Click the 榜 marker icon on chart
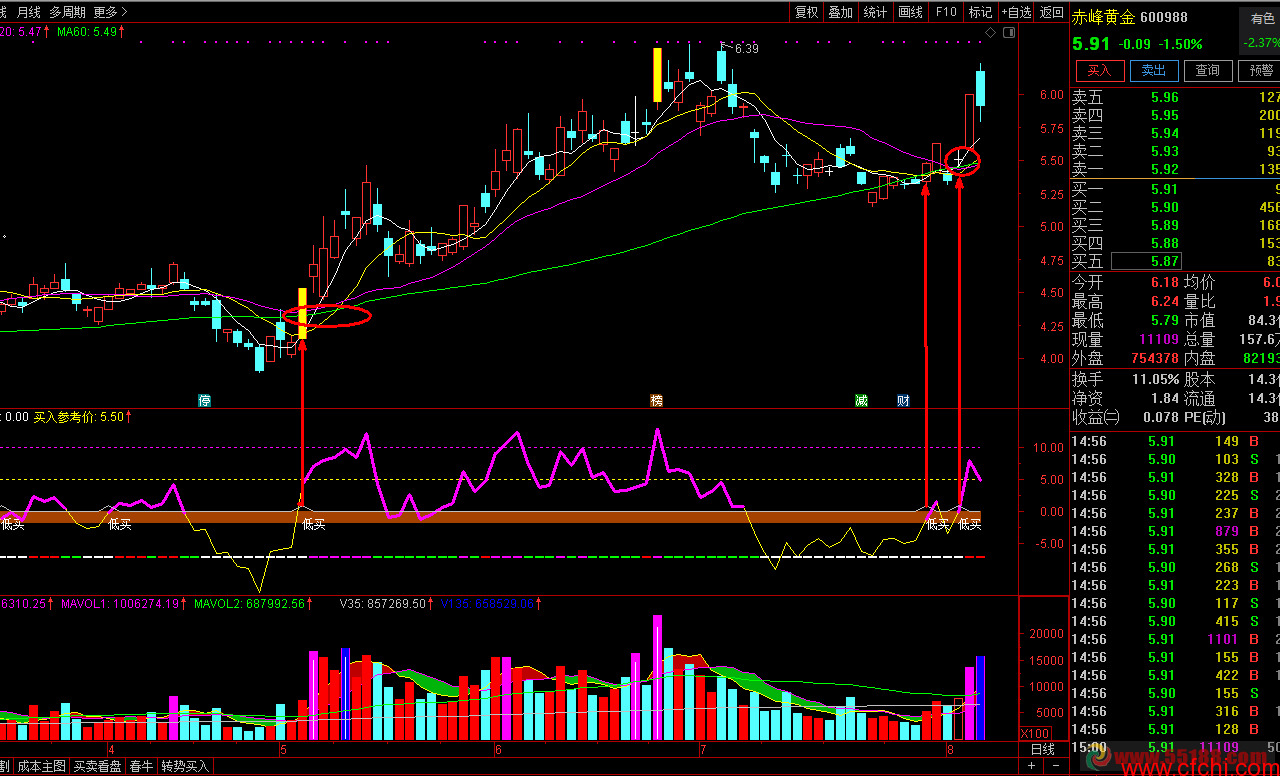The image size is (1280, 776). pyautogui.click(x=656, y=401)
